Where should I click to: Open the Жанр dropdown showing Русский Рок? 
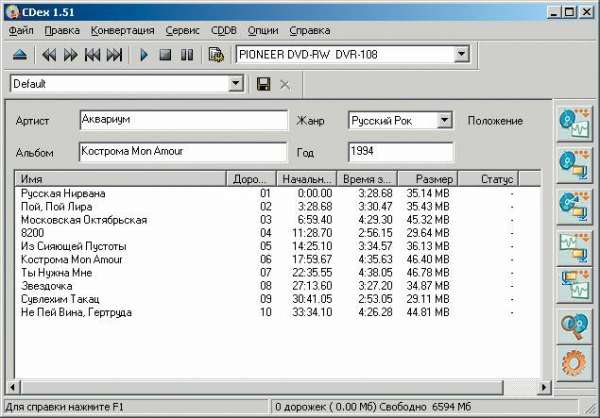pyautogui.click(x=445, y=120)
